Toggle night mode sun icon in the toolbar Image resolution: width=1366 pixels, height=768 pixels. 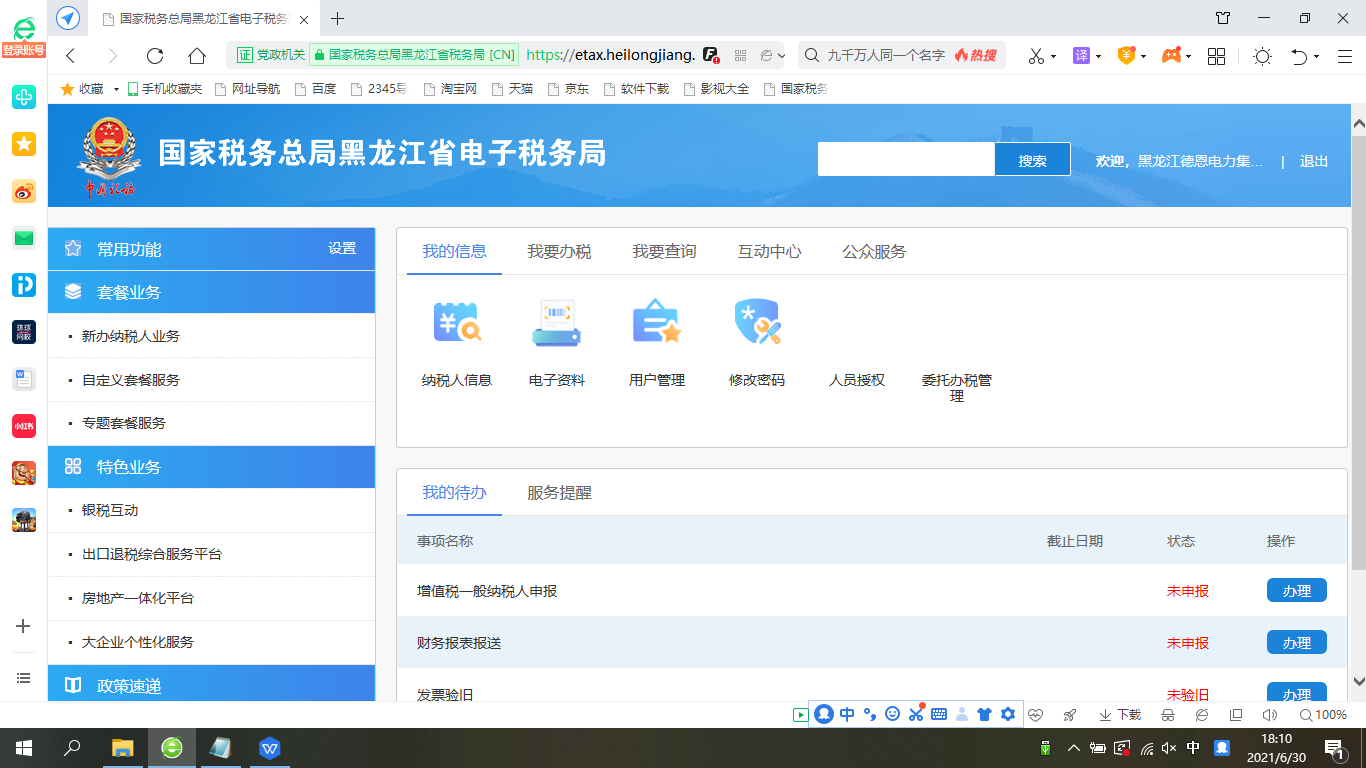[1262, 56]
